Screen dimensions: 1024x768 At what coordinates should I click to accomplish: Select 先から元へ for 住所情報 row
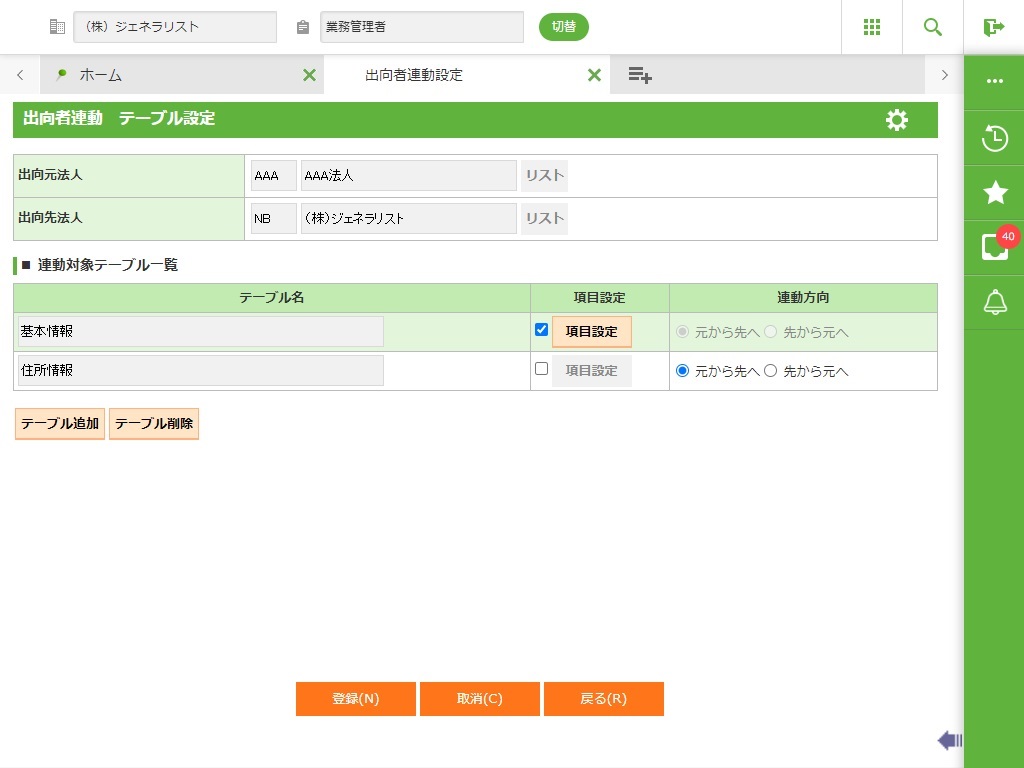770,371
